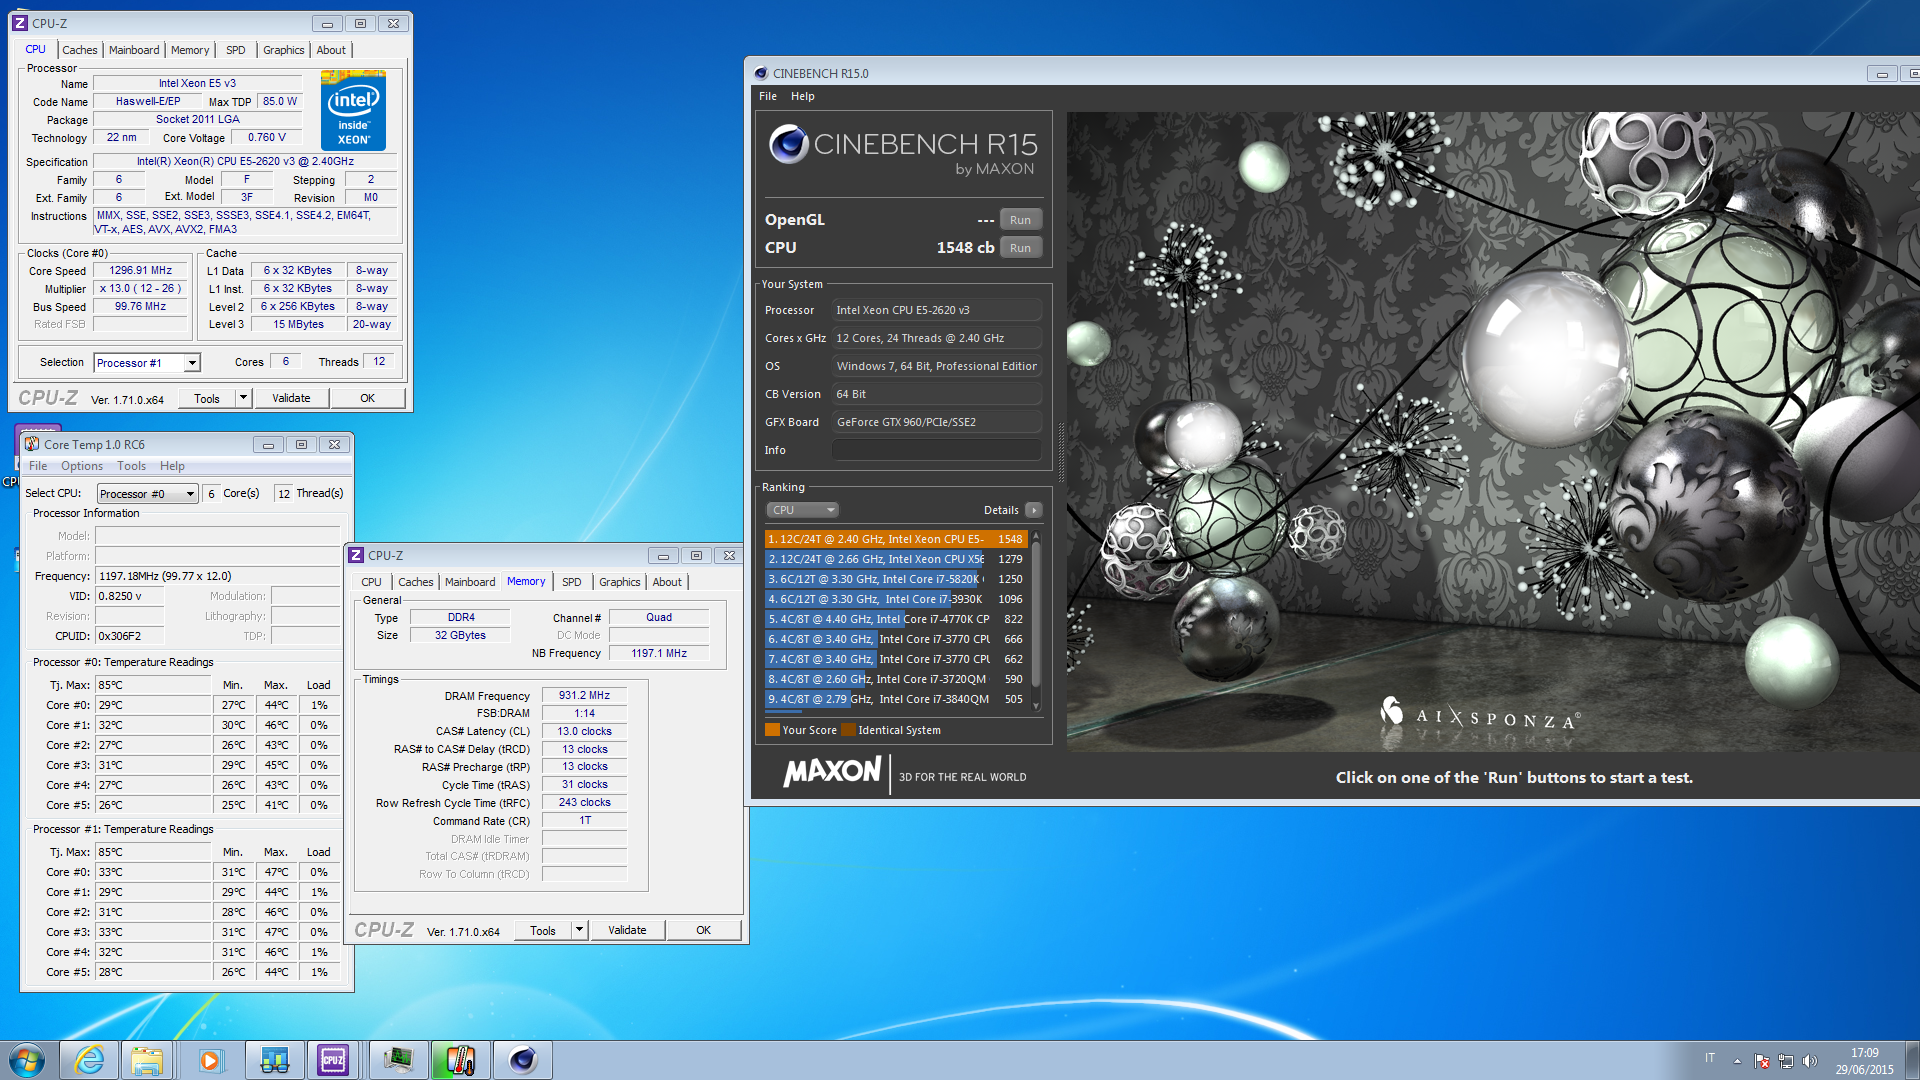Select ranking row i7-5820K score 1250
1920x1080 pixels.
(896, 579)
